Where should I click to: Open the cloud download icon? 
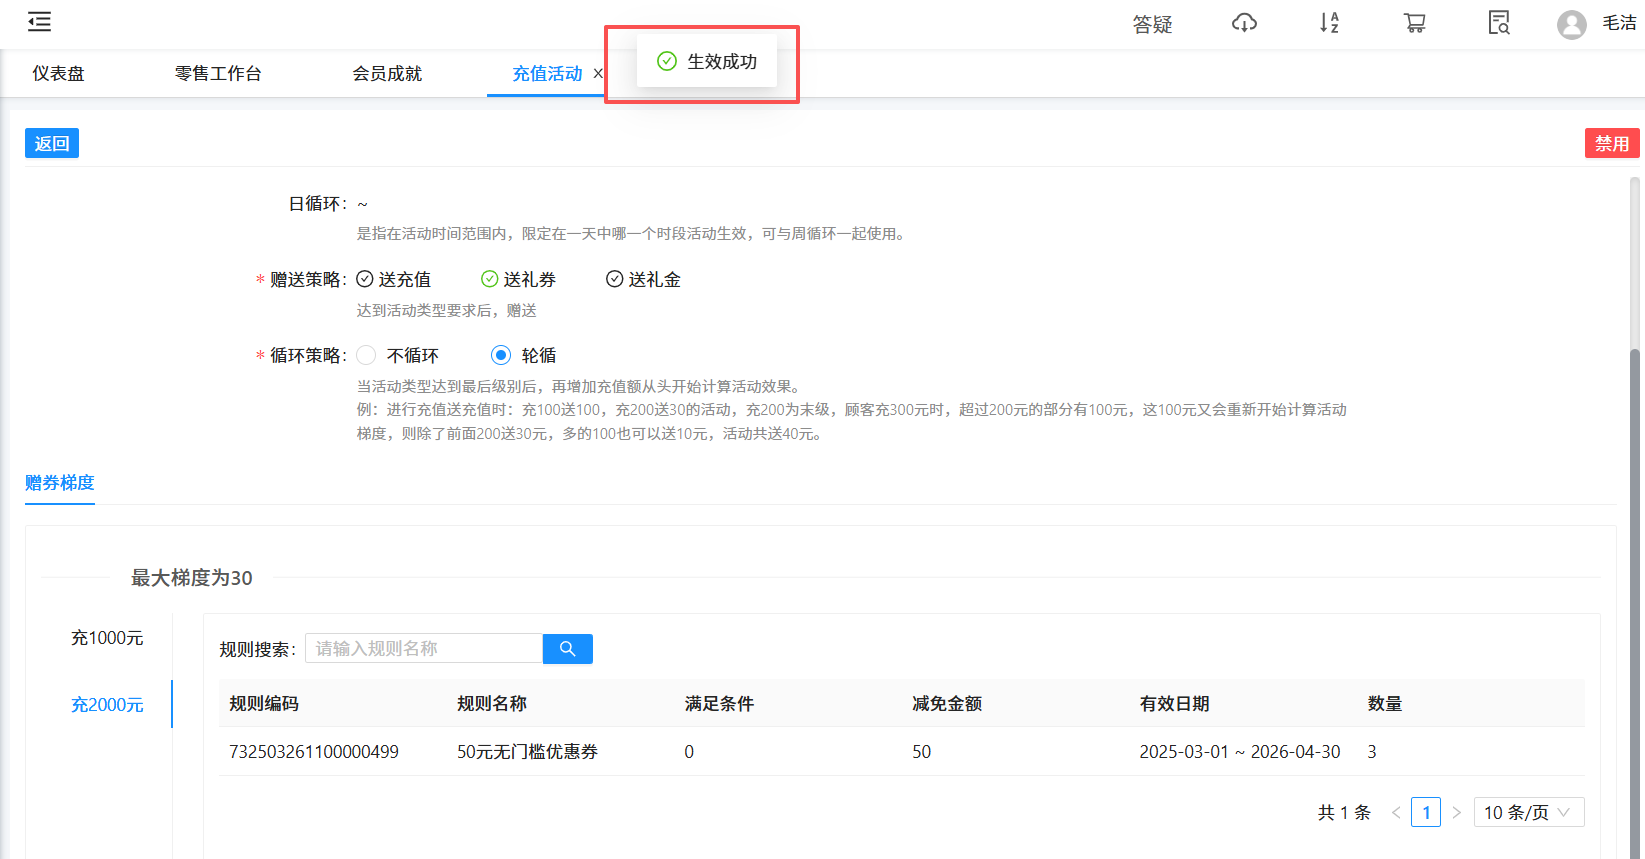click(1244, 23)
